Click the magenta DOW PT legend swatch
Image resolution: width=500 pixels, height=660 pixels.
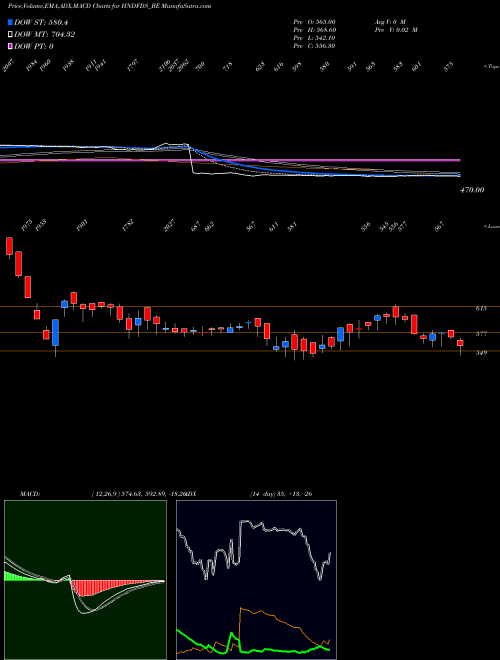click(x=10, y=46)
